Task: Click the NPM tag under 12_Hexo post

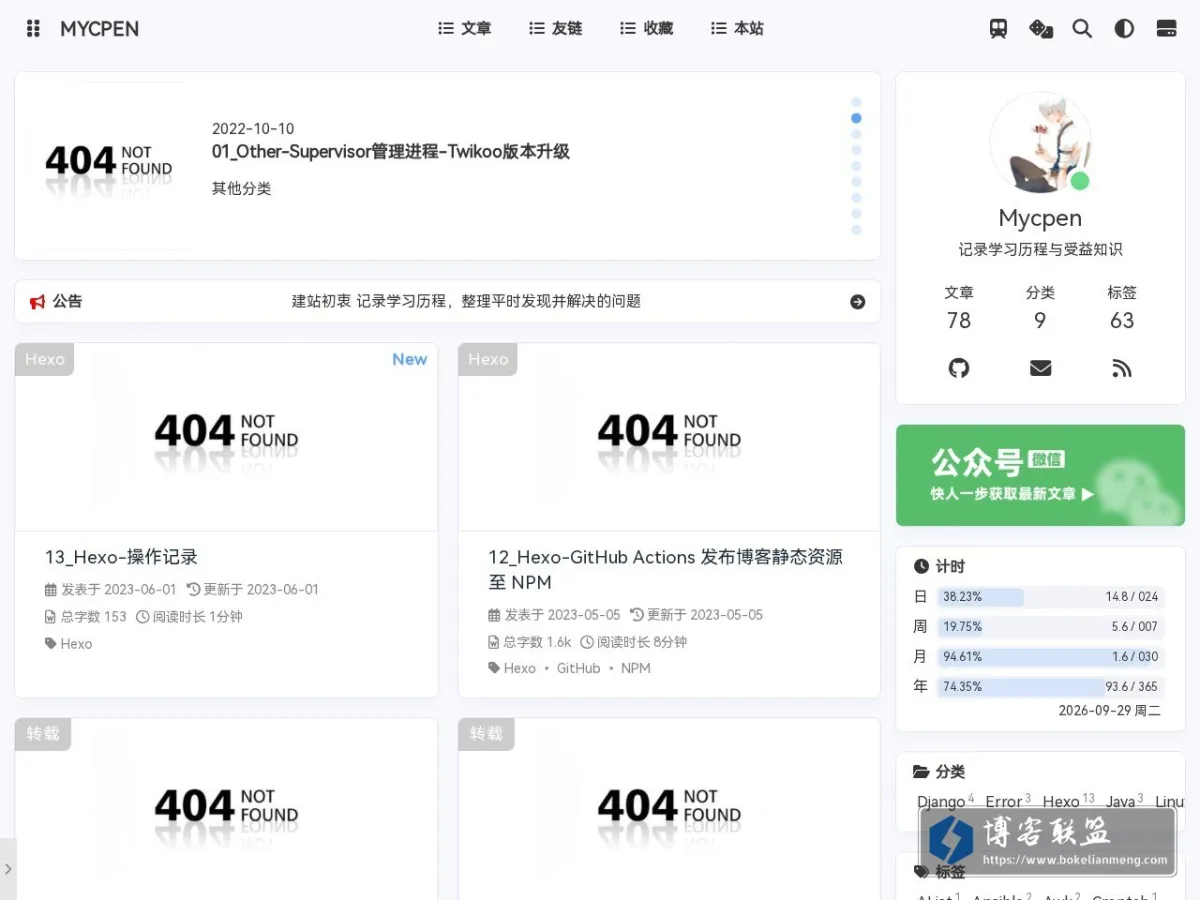Action: pos(636,668)
